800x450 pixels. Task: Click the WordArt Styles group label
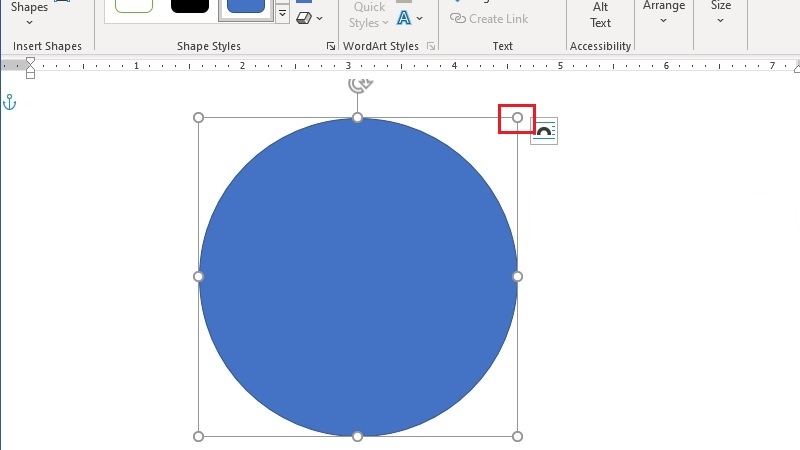(381, 46)
